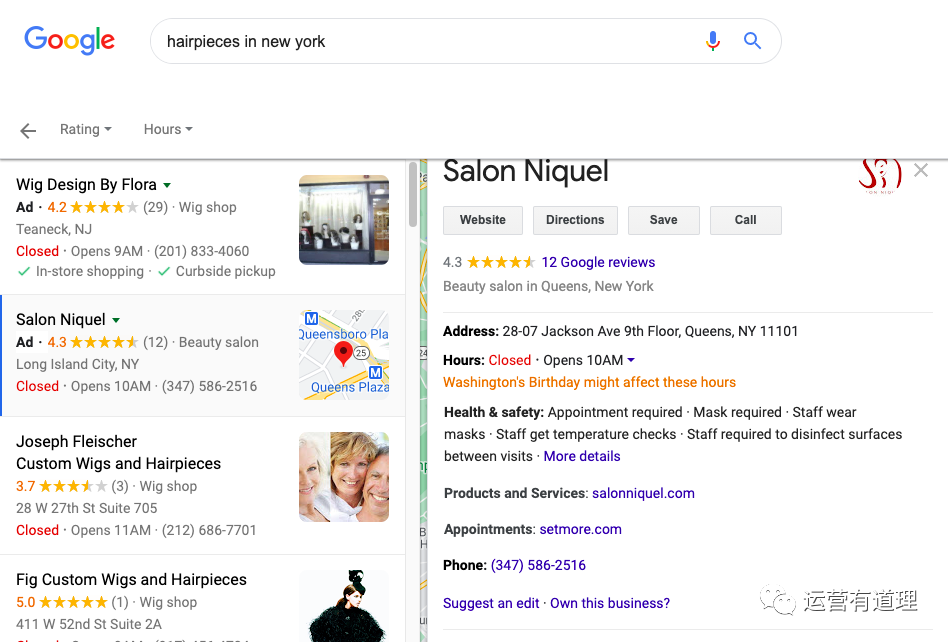The image size is (948, 642).
Task: Click the In-store shopping label
Action: [x=89, y=271]
